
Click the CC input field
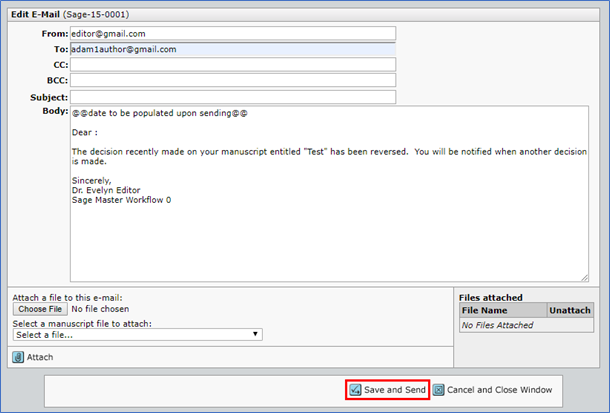click(232, 65)
